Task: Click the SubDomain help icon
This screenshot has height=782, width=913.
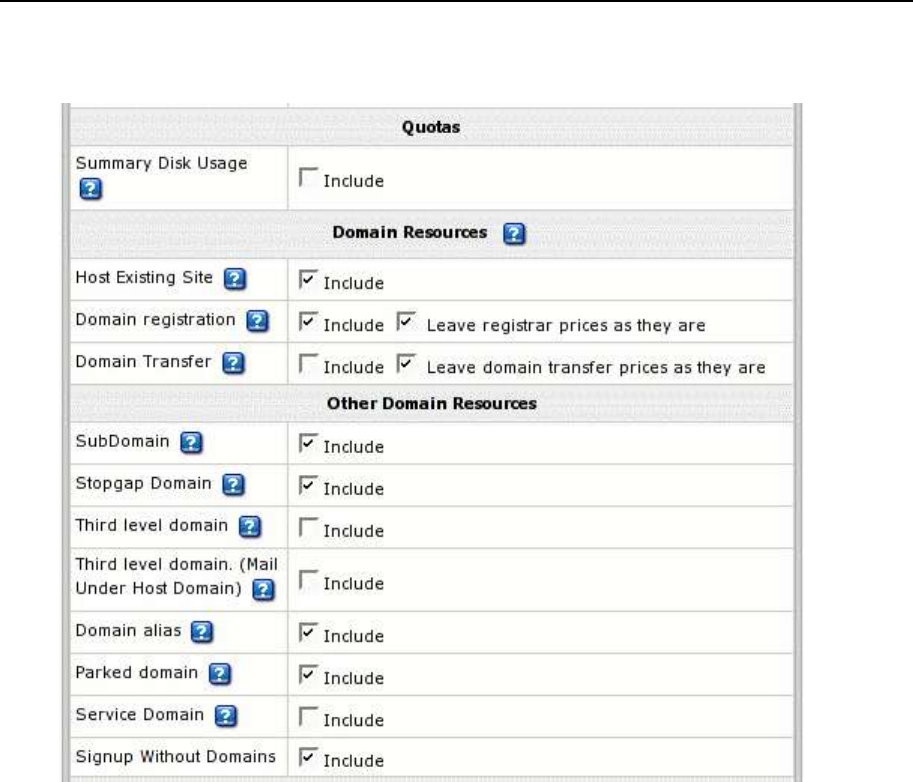Action: point(191,443)
